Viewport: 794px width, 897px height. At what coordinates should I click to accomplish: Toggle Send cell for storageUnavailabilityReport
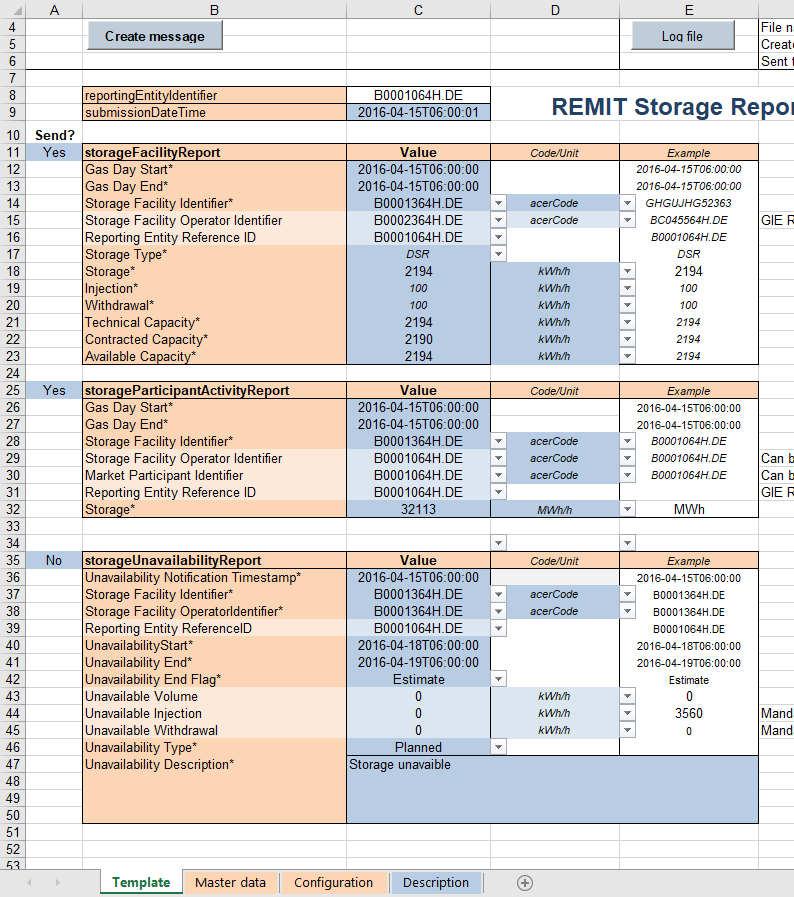click(x=52, y=561)
